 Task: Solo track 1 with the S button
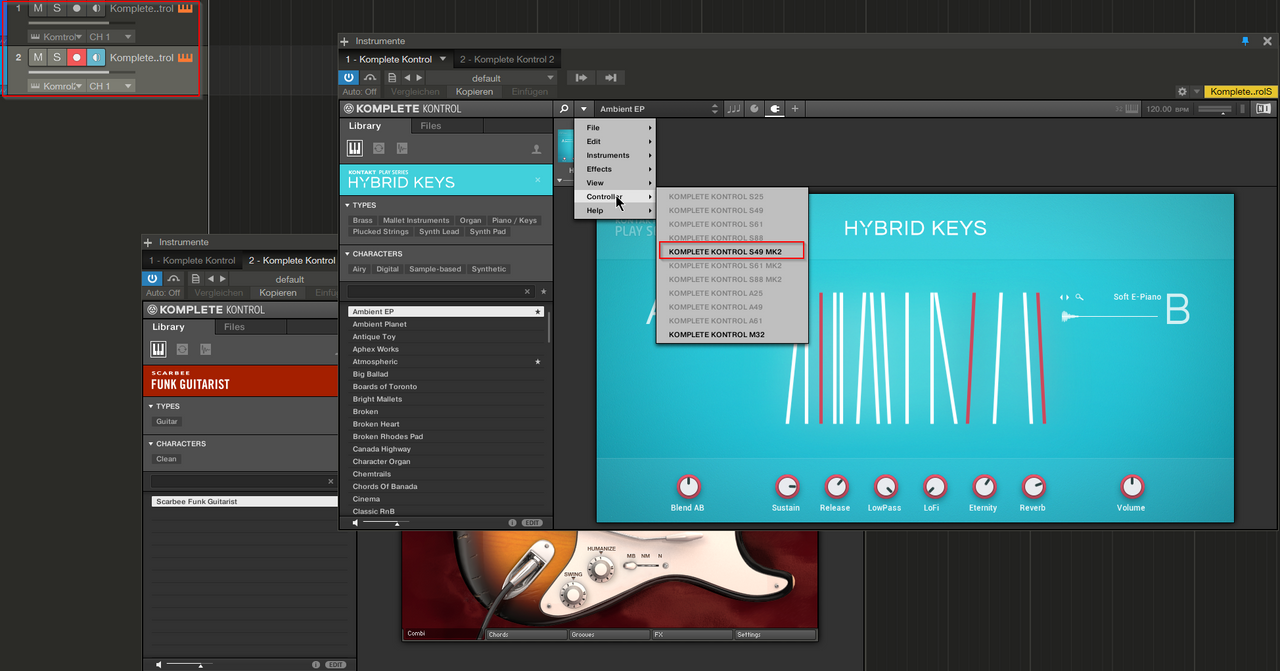click(57, 8)
